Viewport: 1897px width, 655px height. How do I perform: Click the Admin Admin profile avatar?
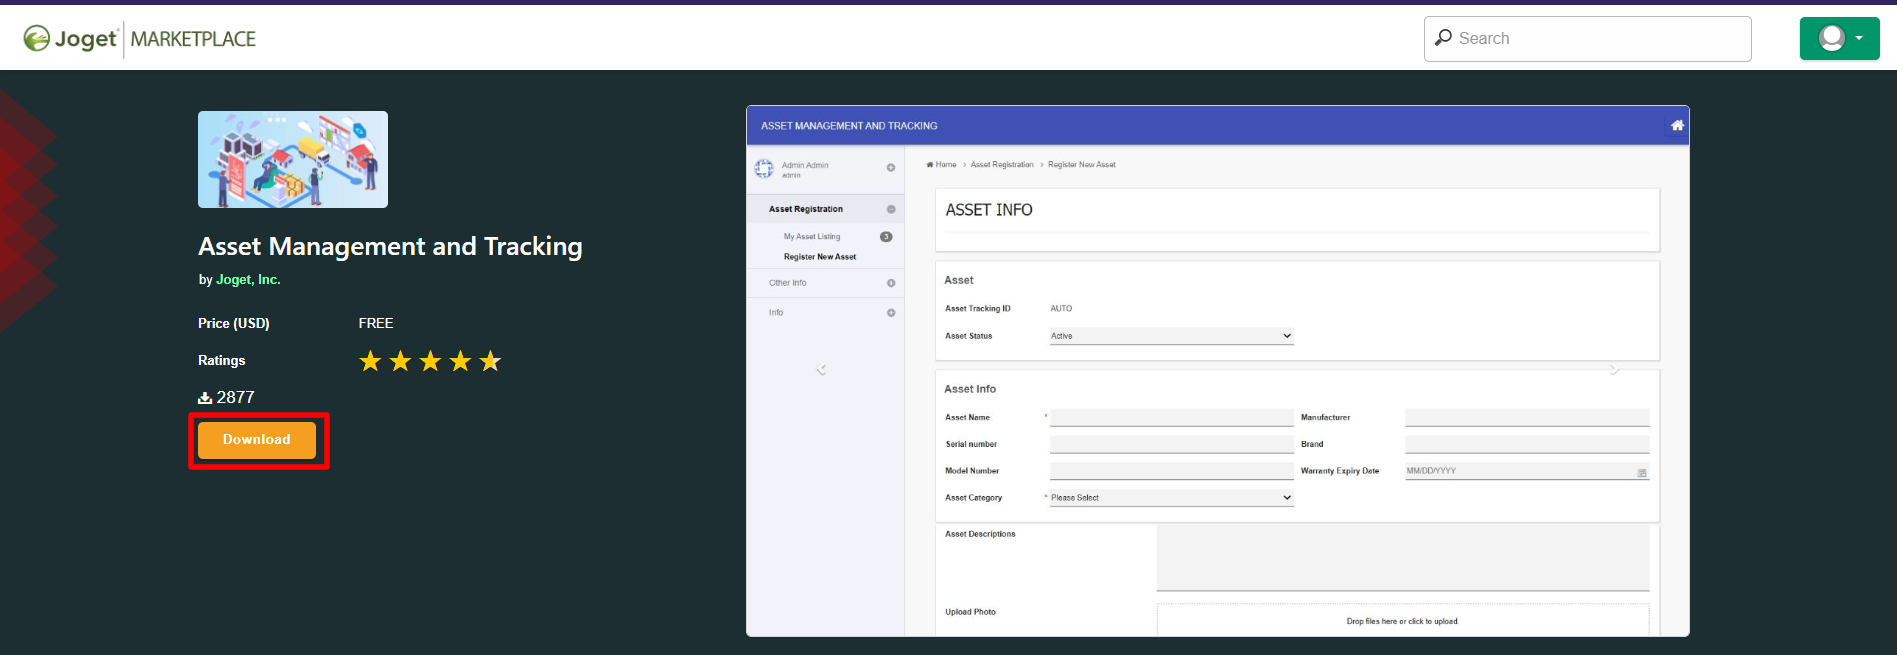(764, 169)
